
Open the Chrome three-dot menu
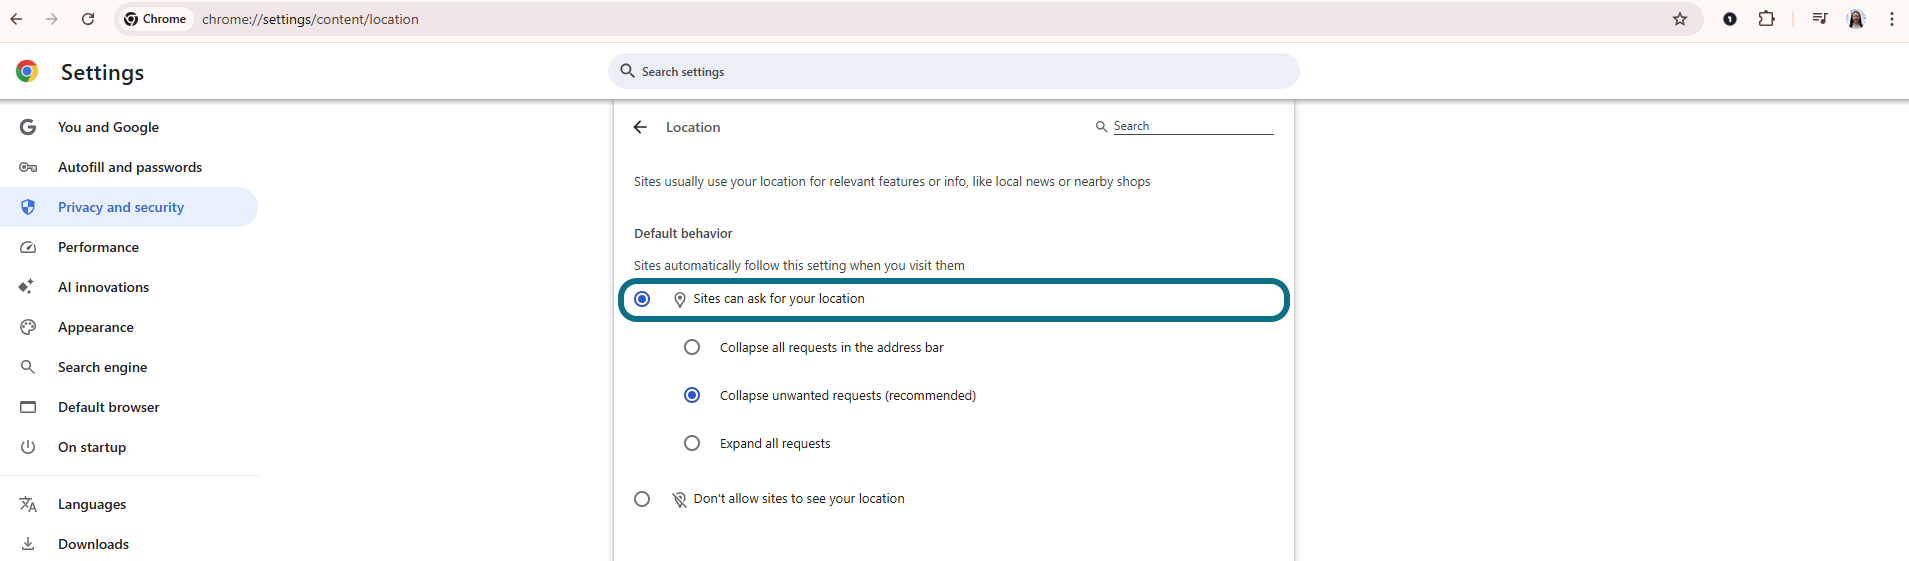pyautogui.click(x=1892, y=19)
